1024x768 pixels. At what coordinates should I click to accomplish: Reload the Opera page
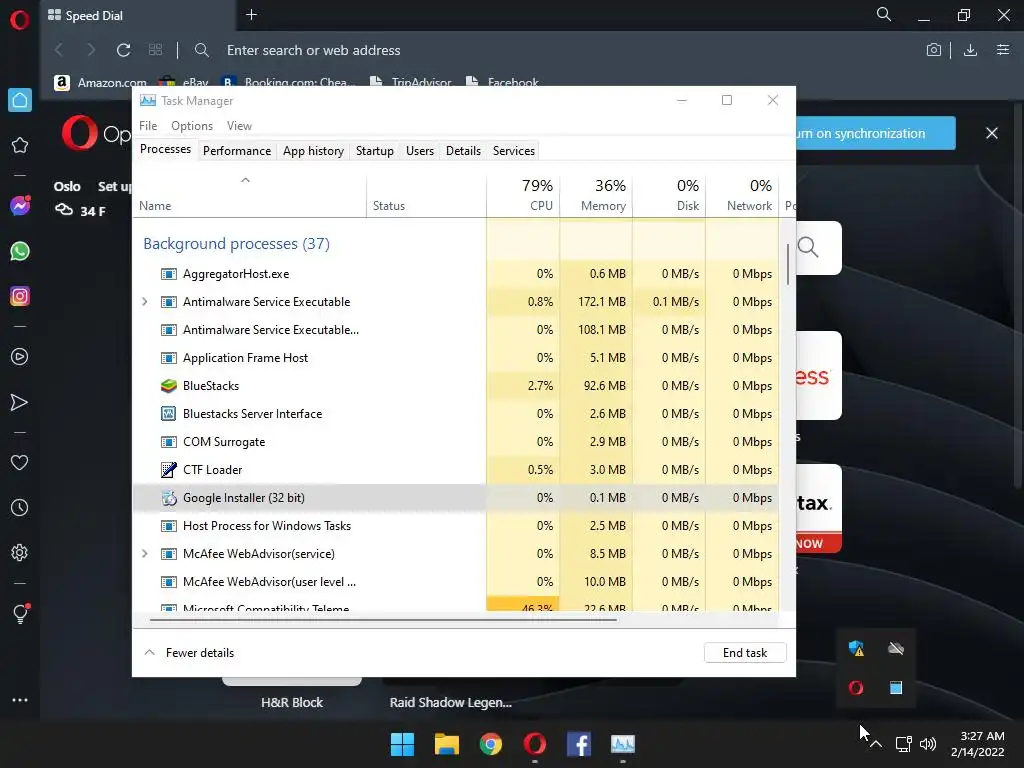[x=123, y=50]
